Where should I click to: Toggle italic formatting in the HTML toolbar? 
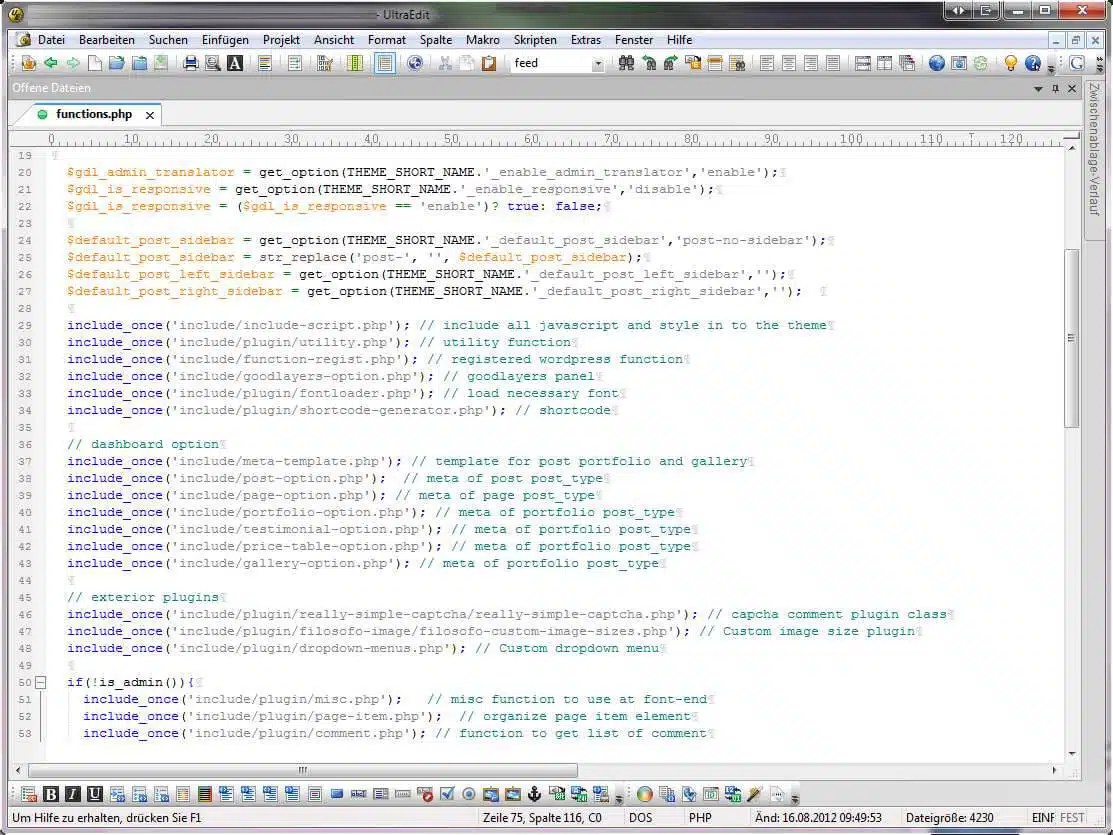73,794
